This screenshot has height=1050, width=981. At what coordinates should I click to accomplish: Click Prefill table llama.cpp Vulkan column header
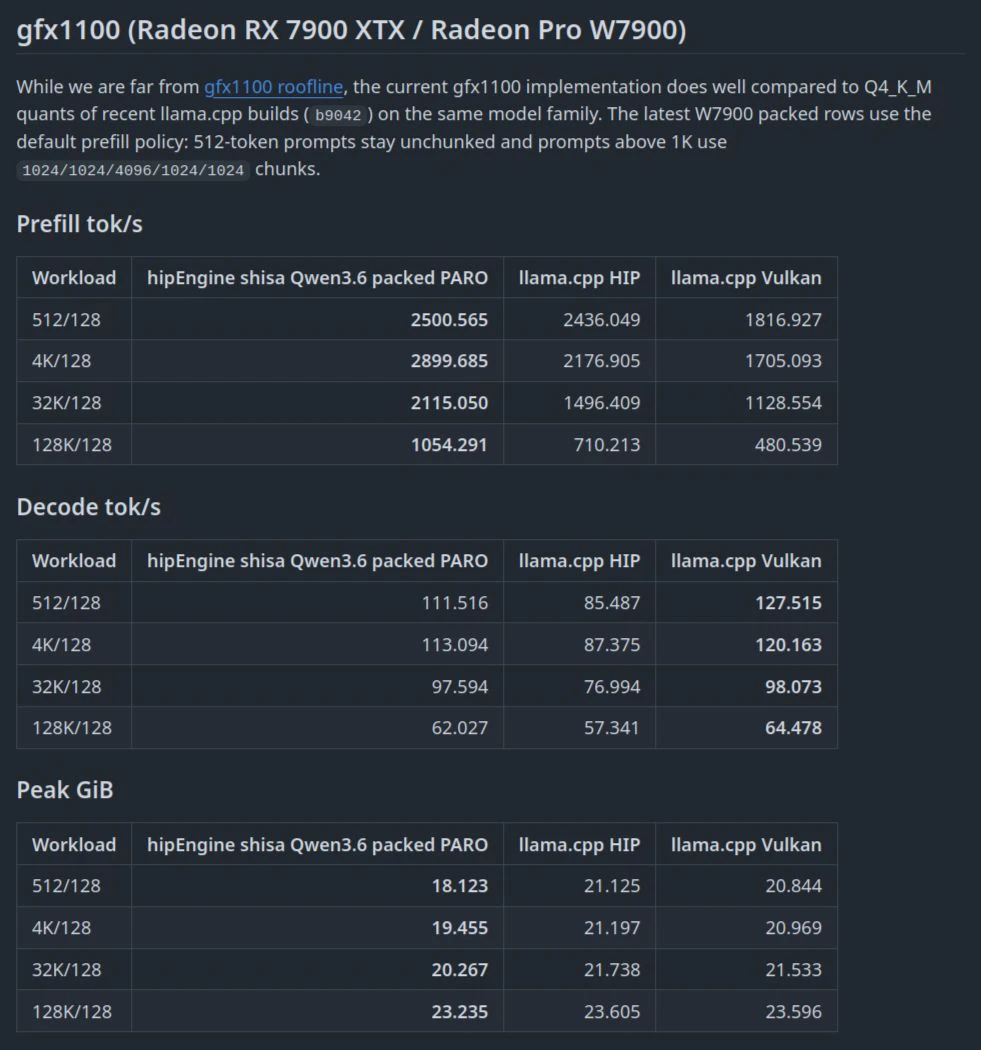coord(746,277)
